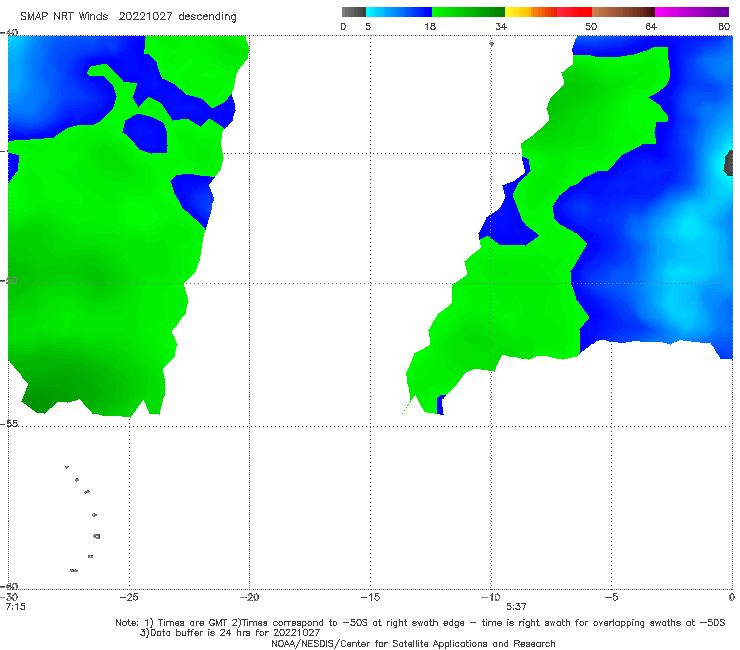This screenshot has width=740, height=650.
Task: Click the colorbar label '5'
Action: [368, 26]
